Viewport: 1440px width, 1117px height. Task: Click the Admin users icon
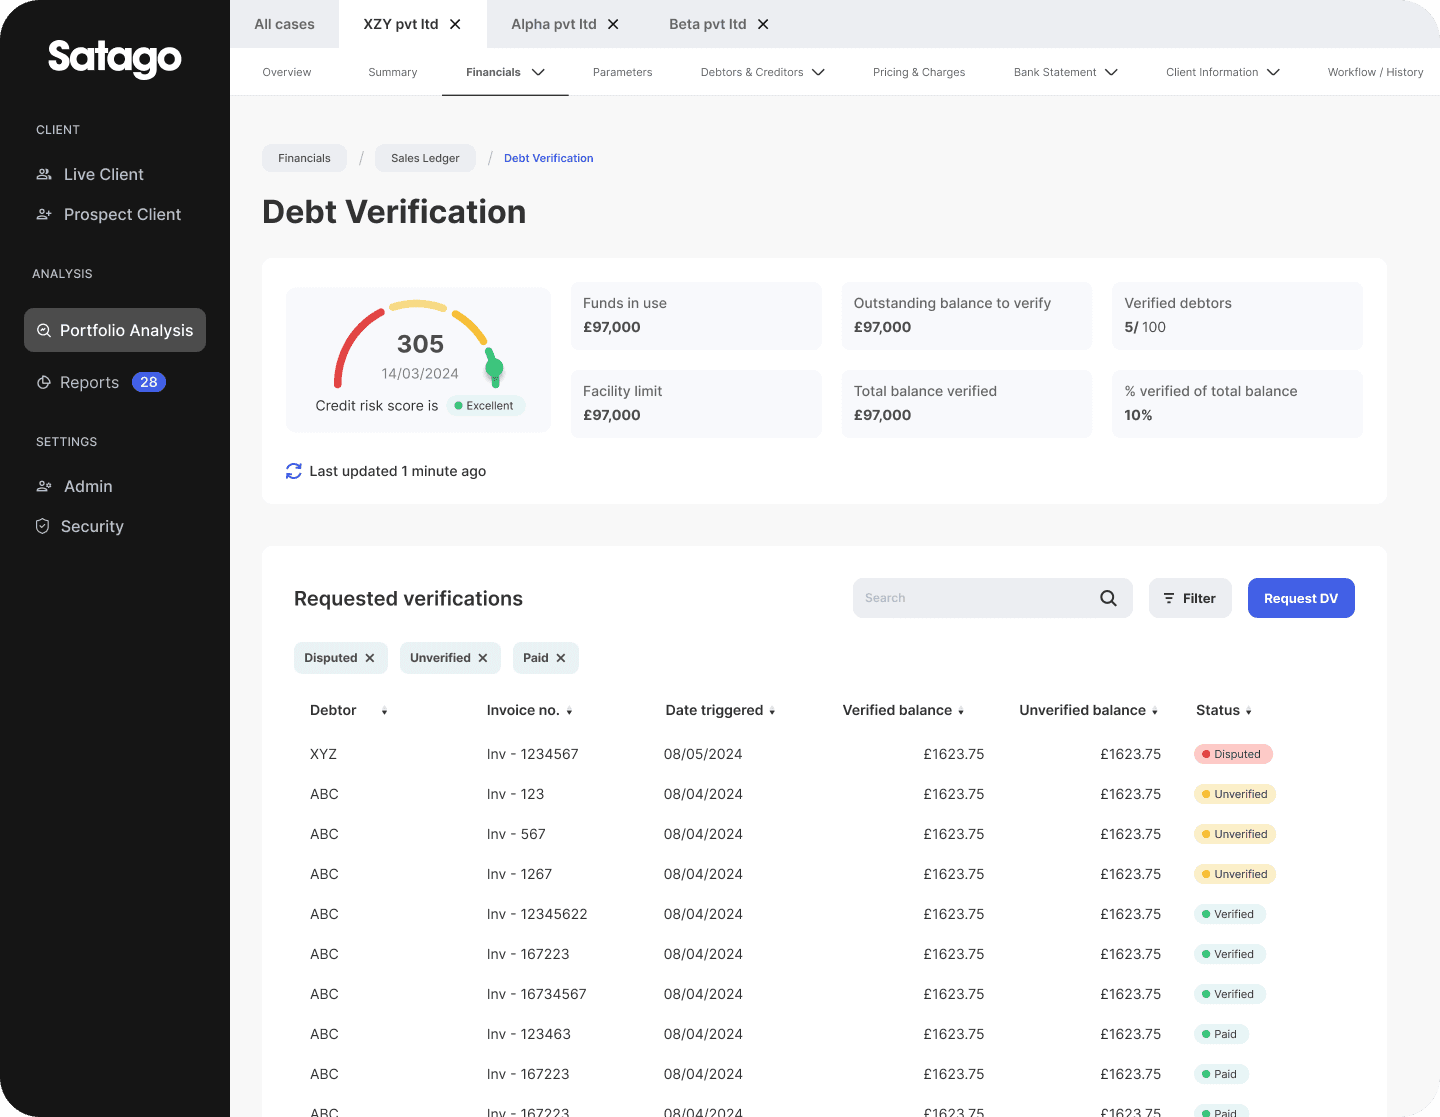click(44, 486)
